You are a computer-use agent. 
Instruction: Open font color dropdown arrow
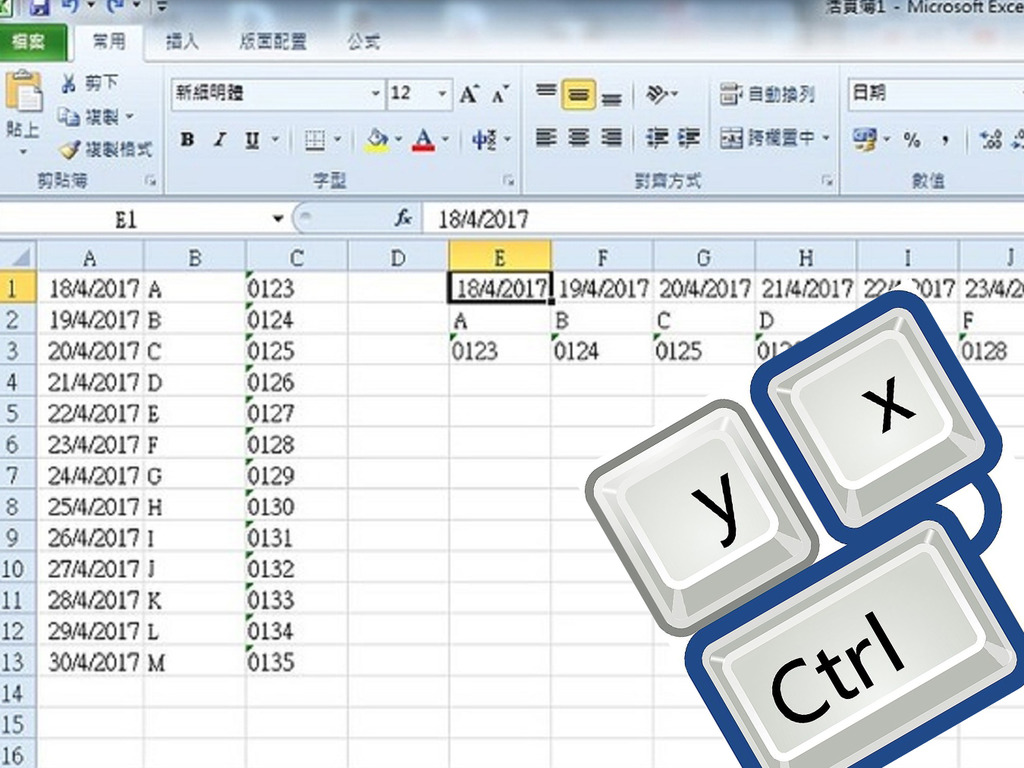click(445, 139)
